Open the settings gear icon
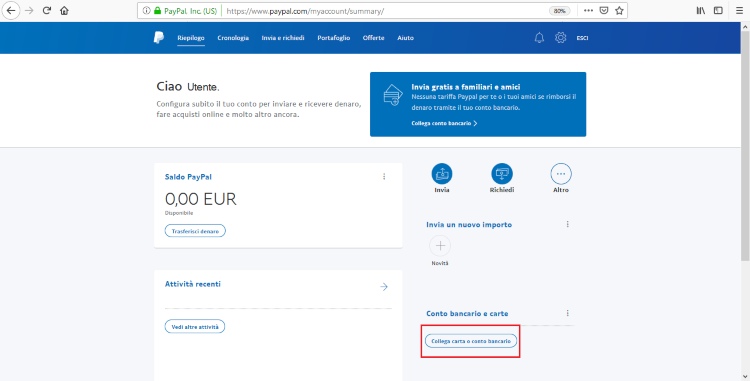Viewport: 750px width, 381px height. pos(561,38)
